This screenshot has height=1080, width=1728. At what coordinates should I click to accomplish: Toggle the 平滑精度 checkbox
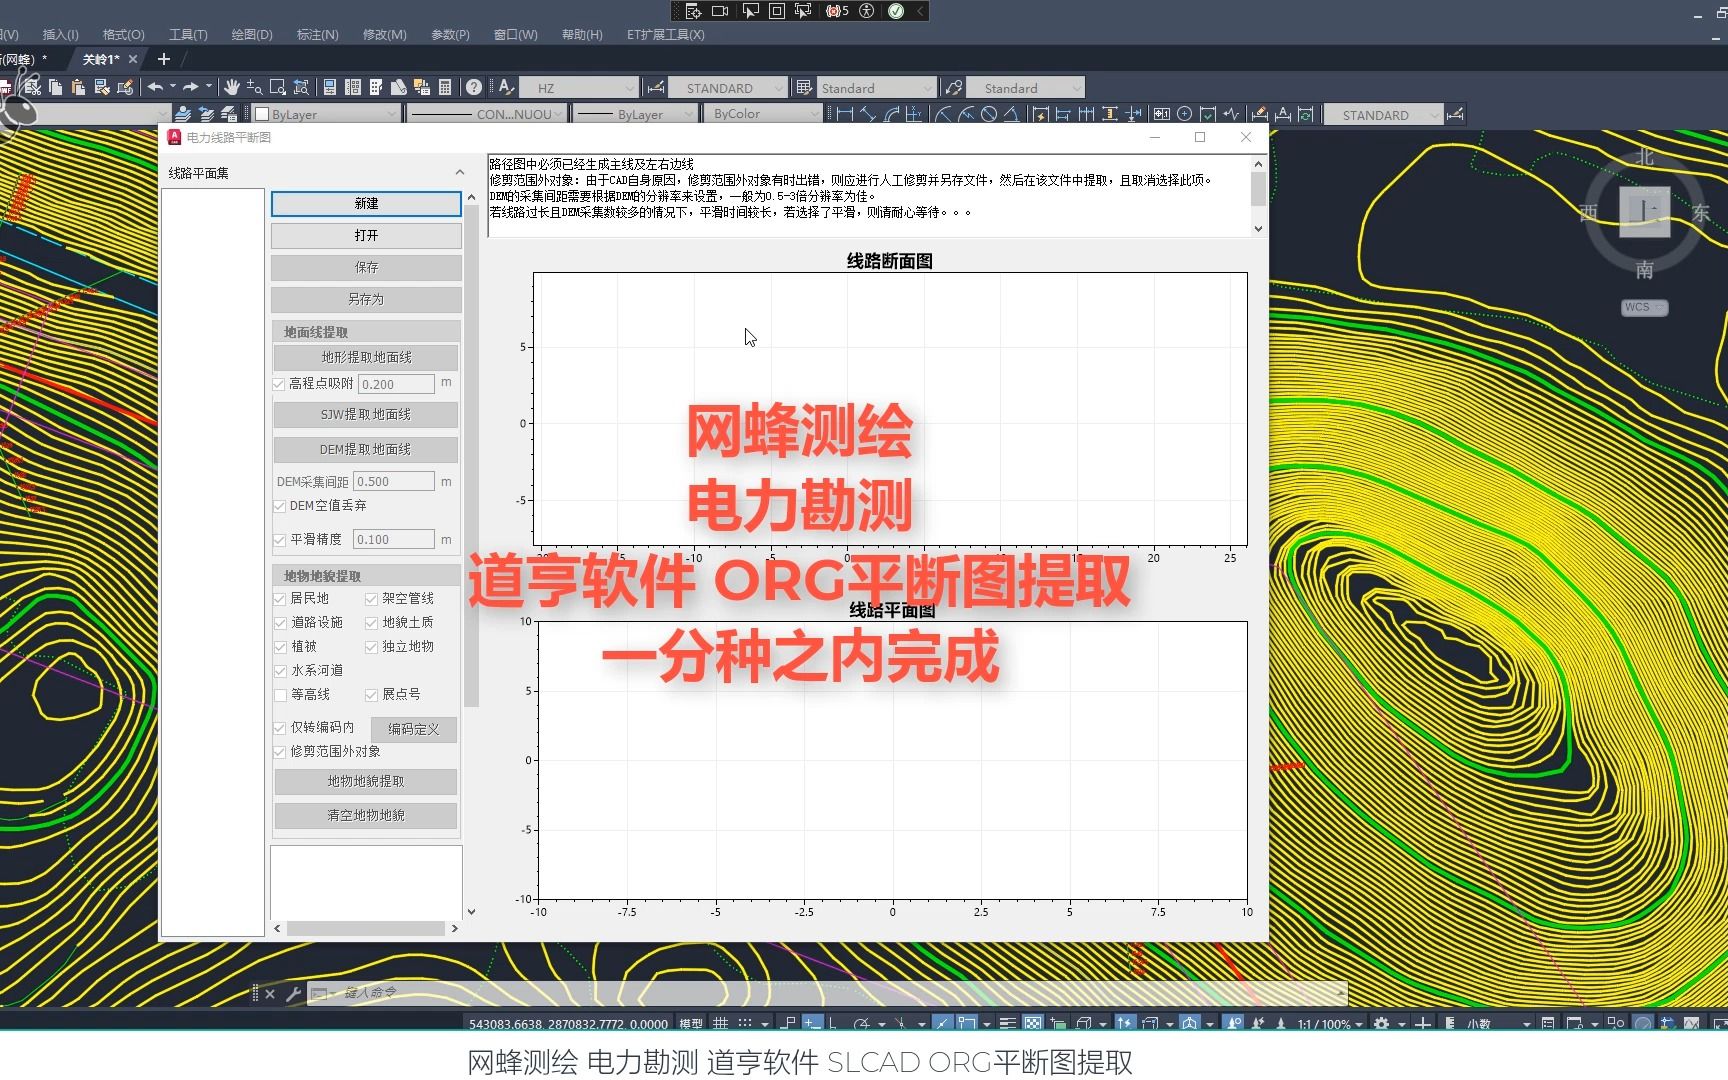[279, 539]
